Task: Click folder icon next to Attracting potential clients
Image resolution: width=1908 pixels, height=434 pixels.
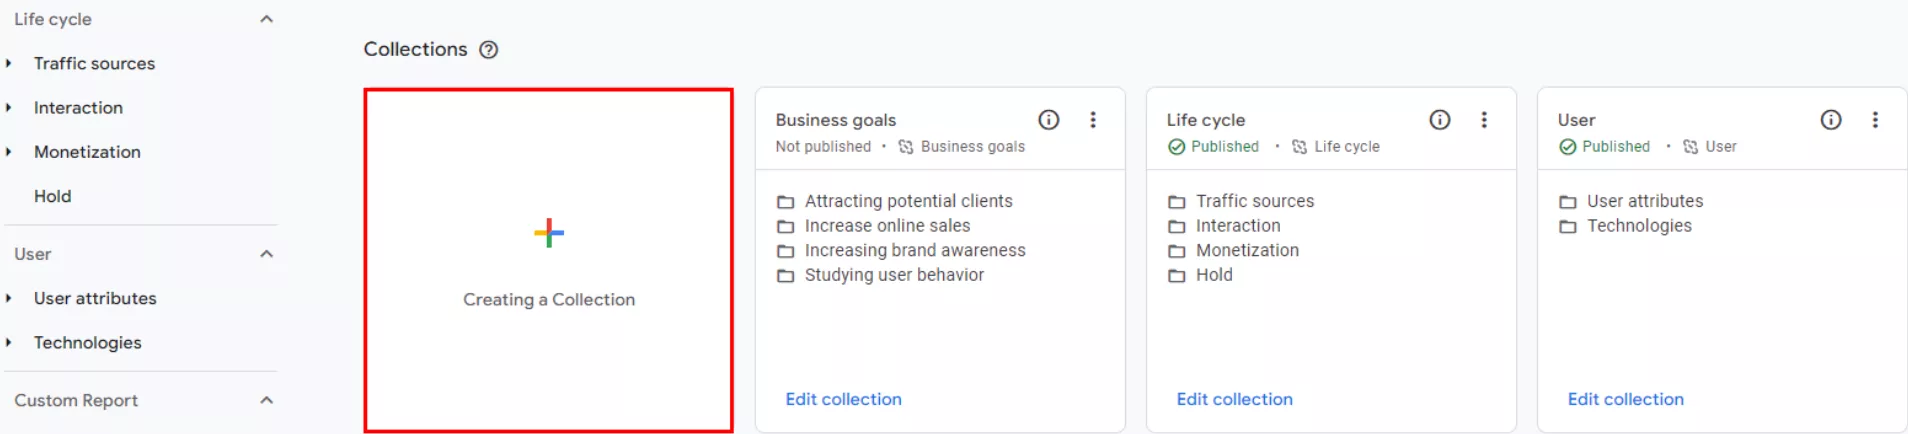Action: 786,202
